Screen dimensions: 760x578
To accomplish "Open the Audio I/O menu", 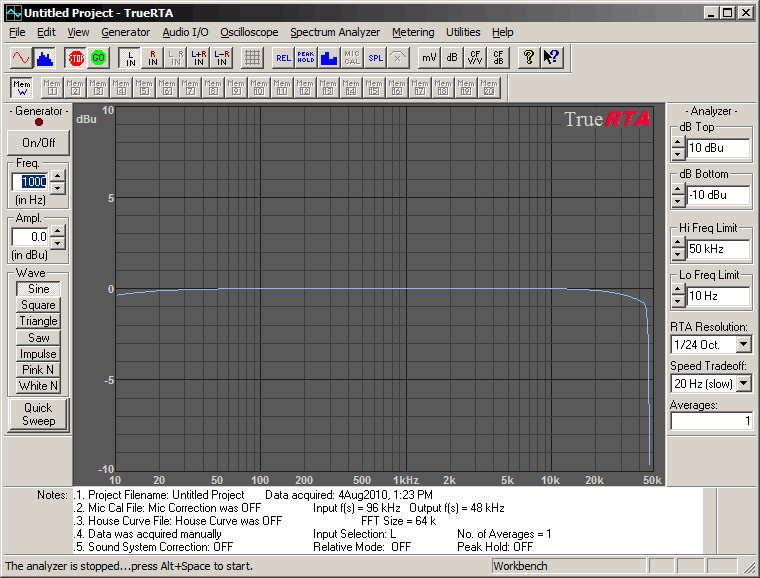I will pos(185,32).
